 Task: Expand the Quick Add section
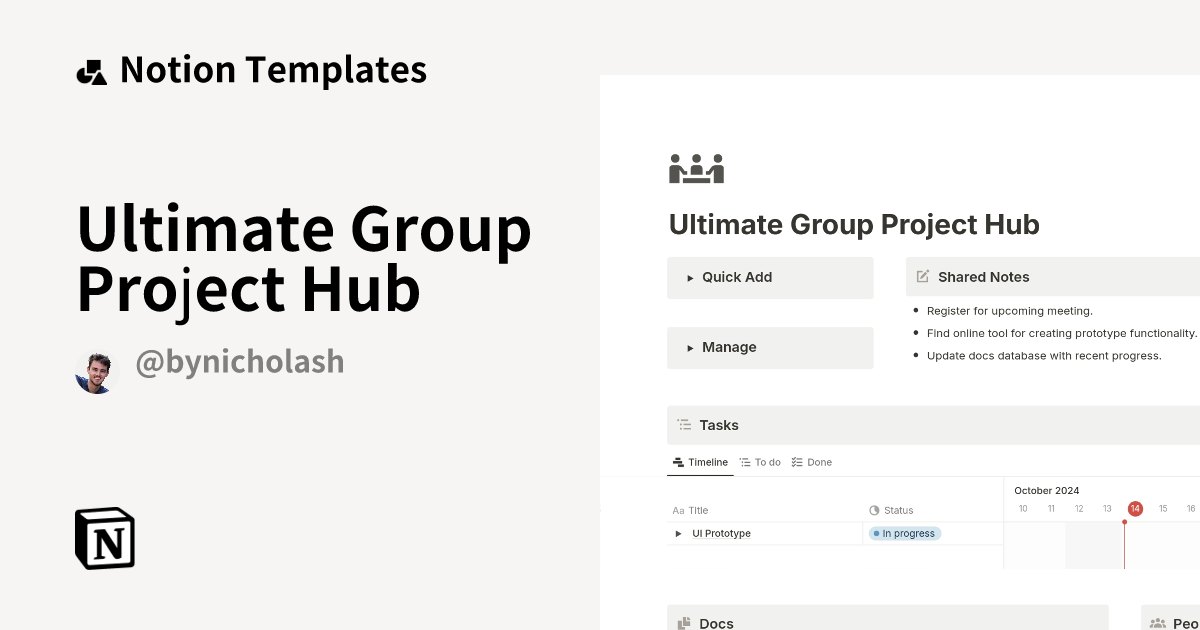[690, 277]
